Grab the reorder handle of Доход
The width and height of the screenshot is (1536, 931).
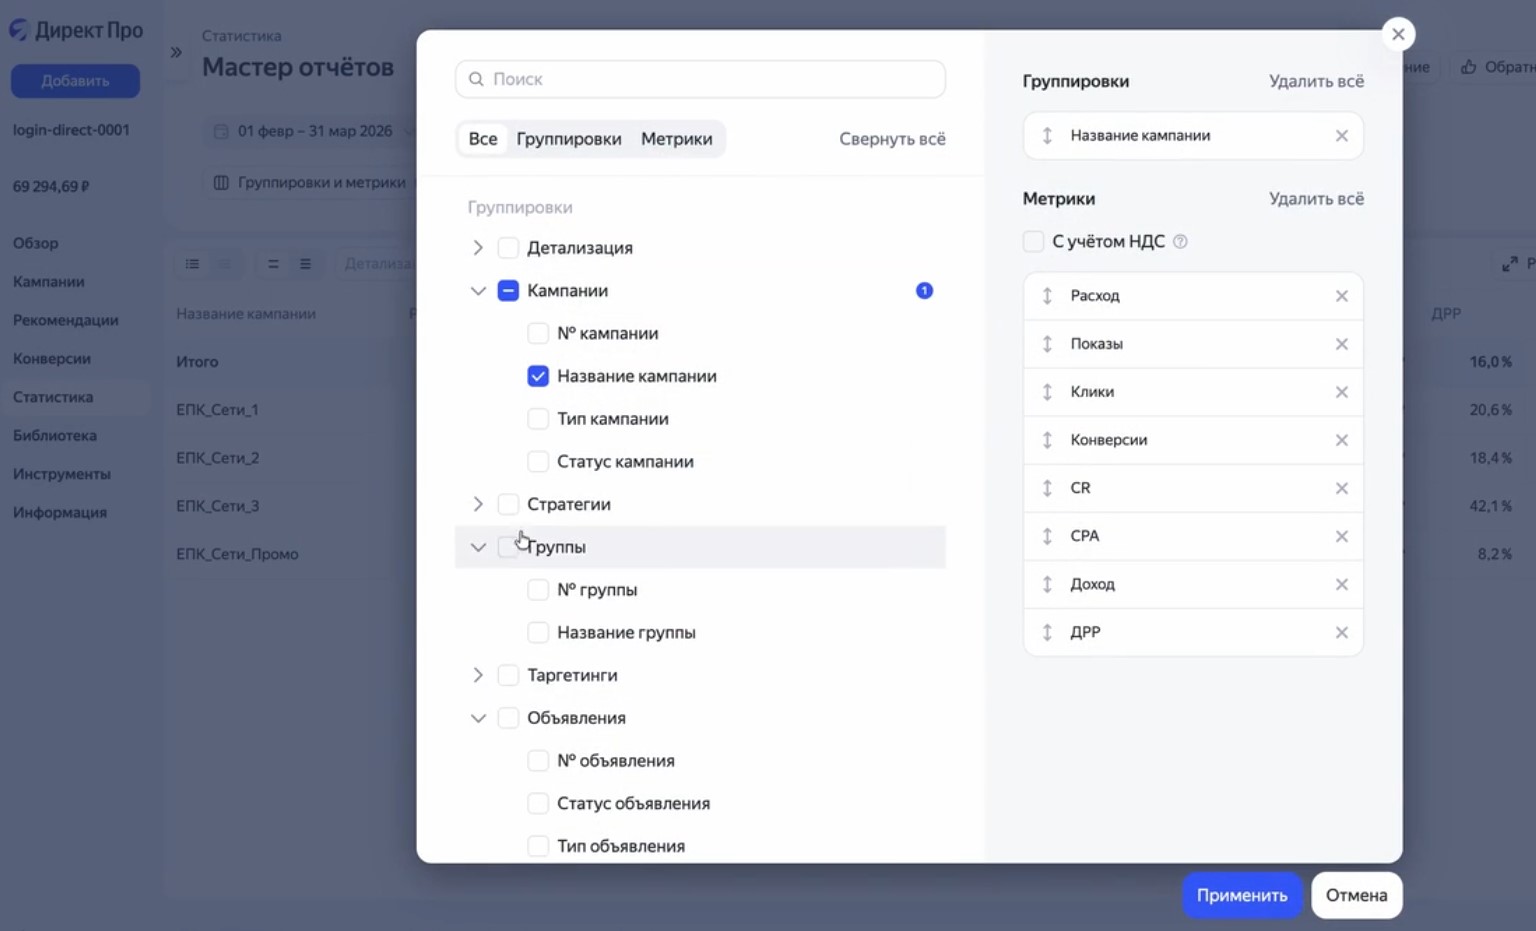pos(1047,584)
